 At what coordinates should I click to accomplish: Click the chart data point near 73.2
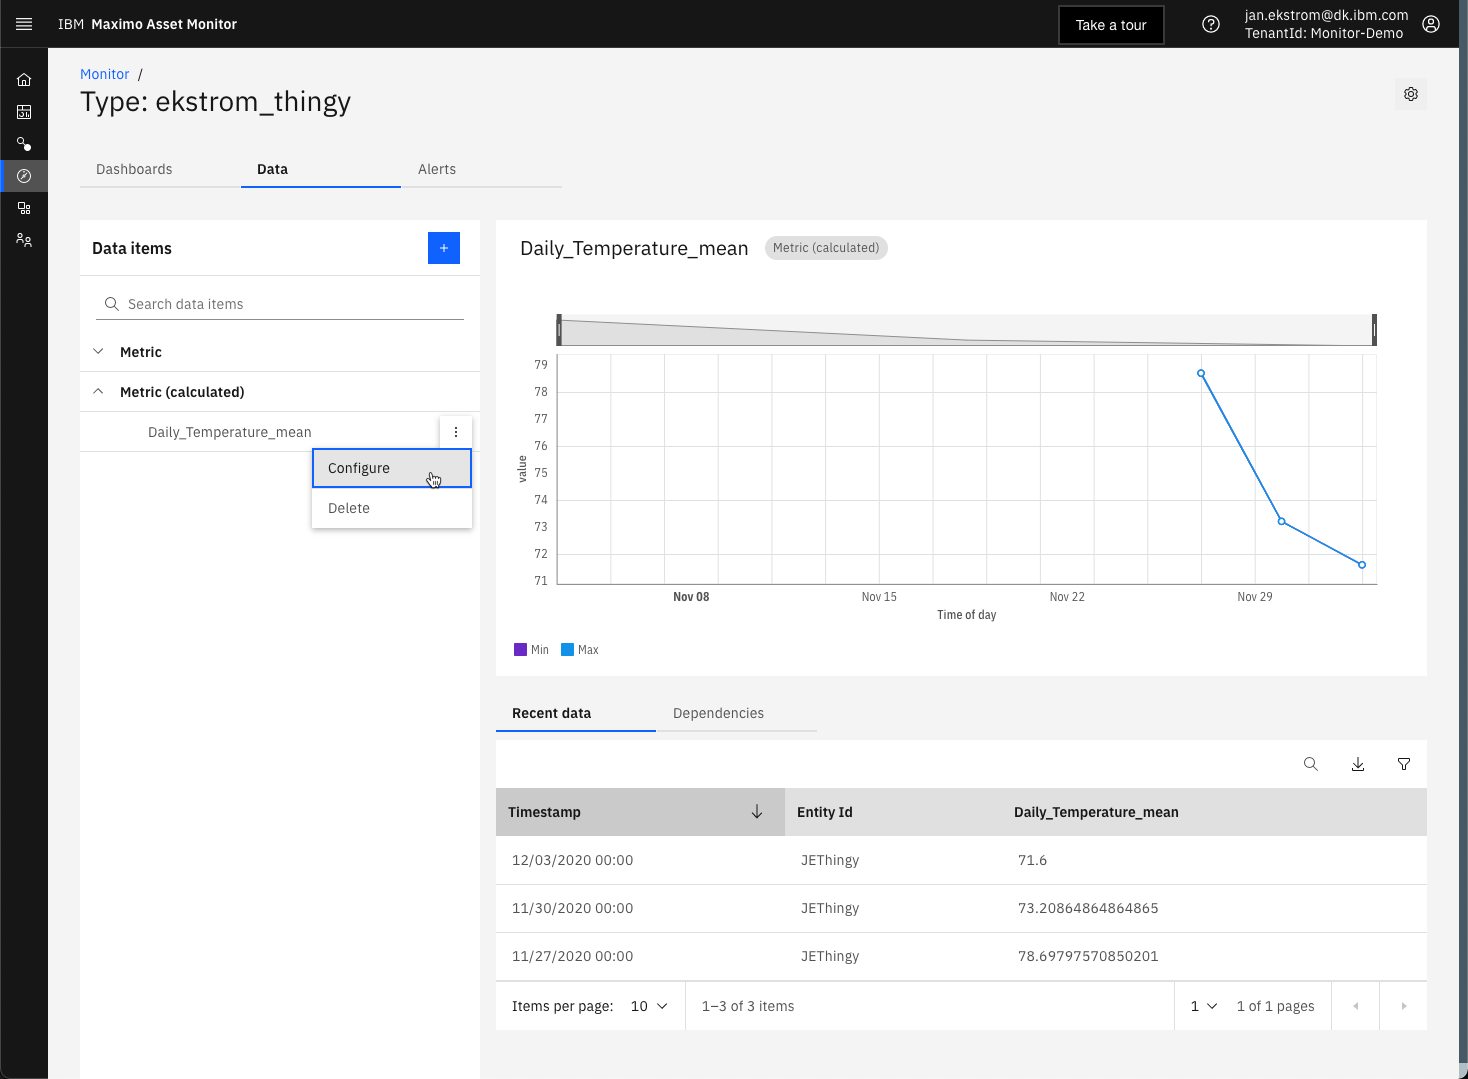coord(1282,522)
